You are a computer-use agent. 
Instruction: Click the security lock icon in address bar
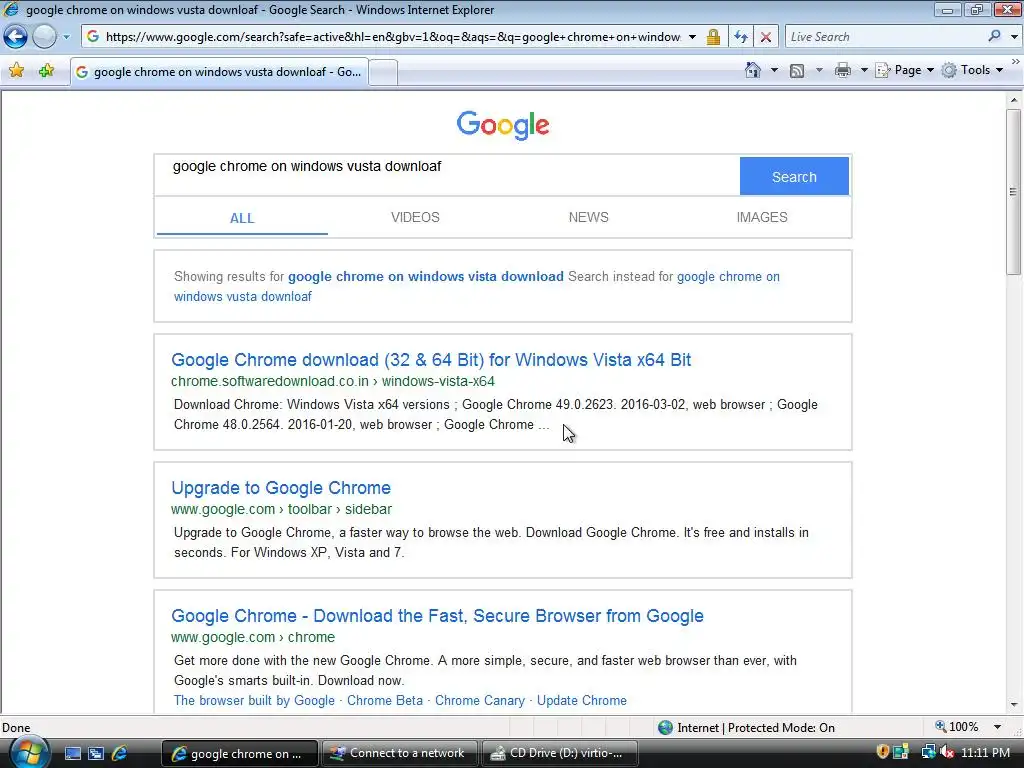[713, 37]
